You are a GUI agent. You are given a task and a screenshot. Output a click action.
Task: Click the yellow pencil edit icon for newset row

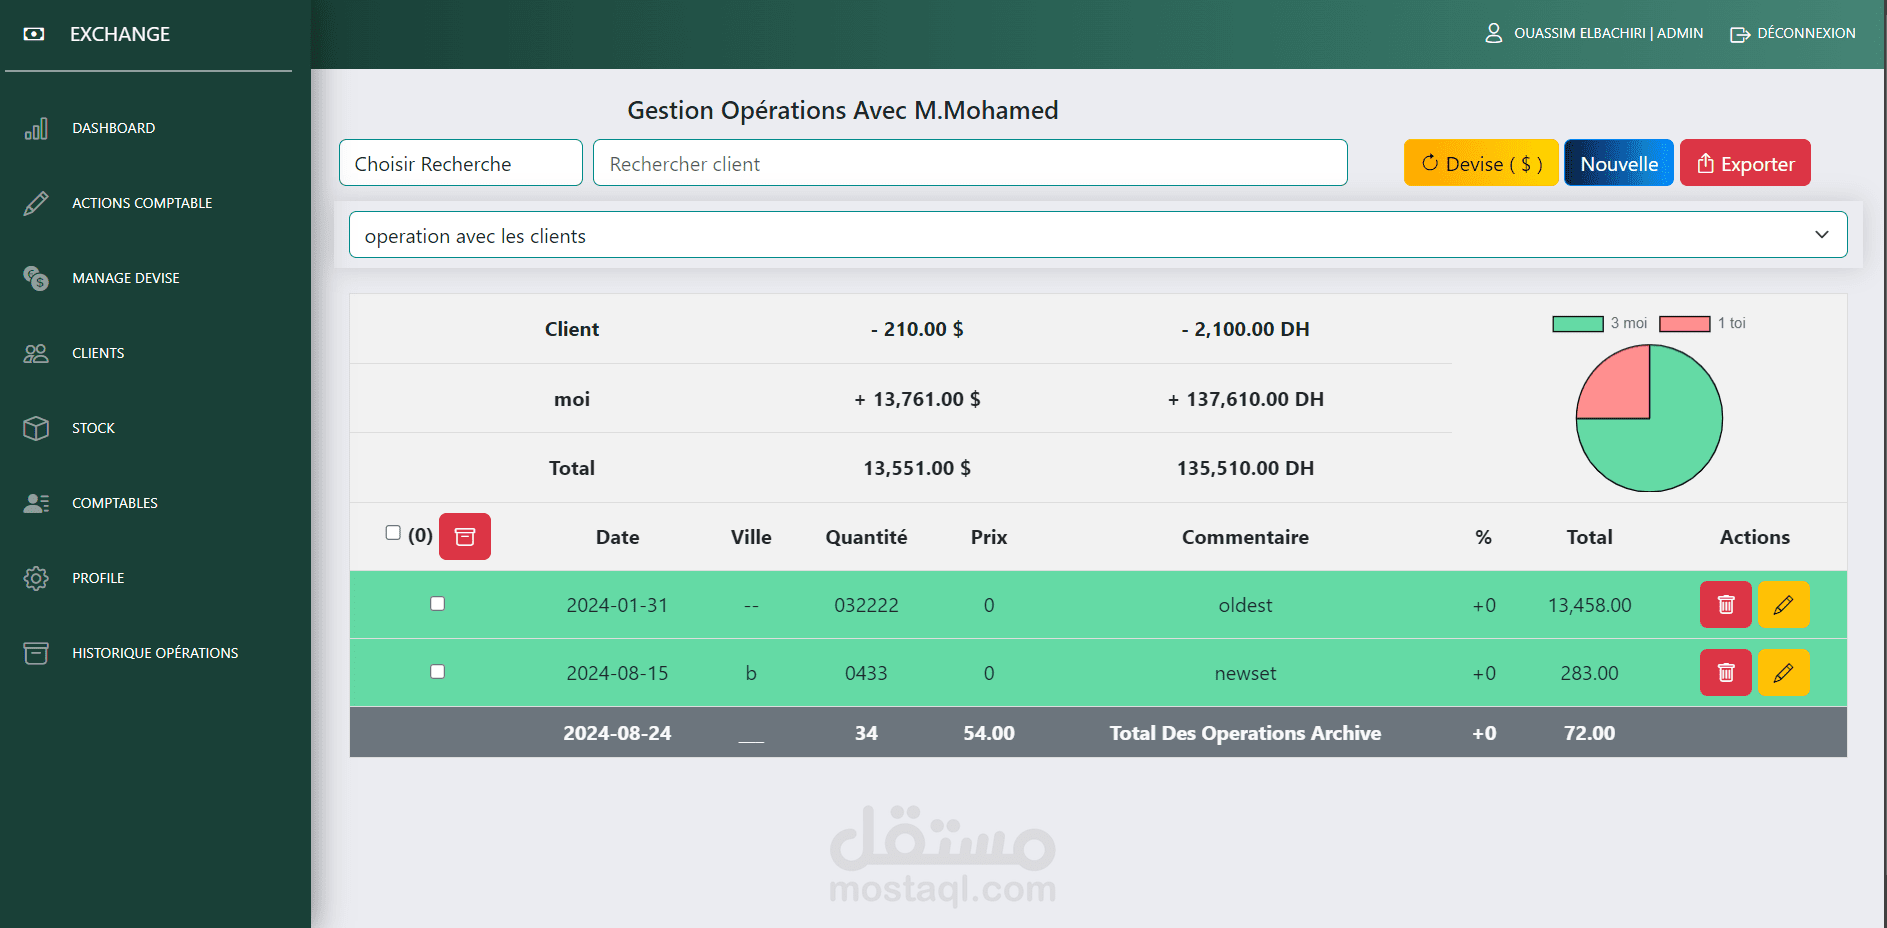pos(1783,672)
